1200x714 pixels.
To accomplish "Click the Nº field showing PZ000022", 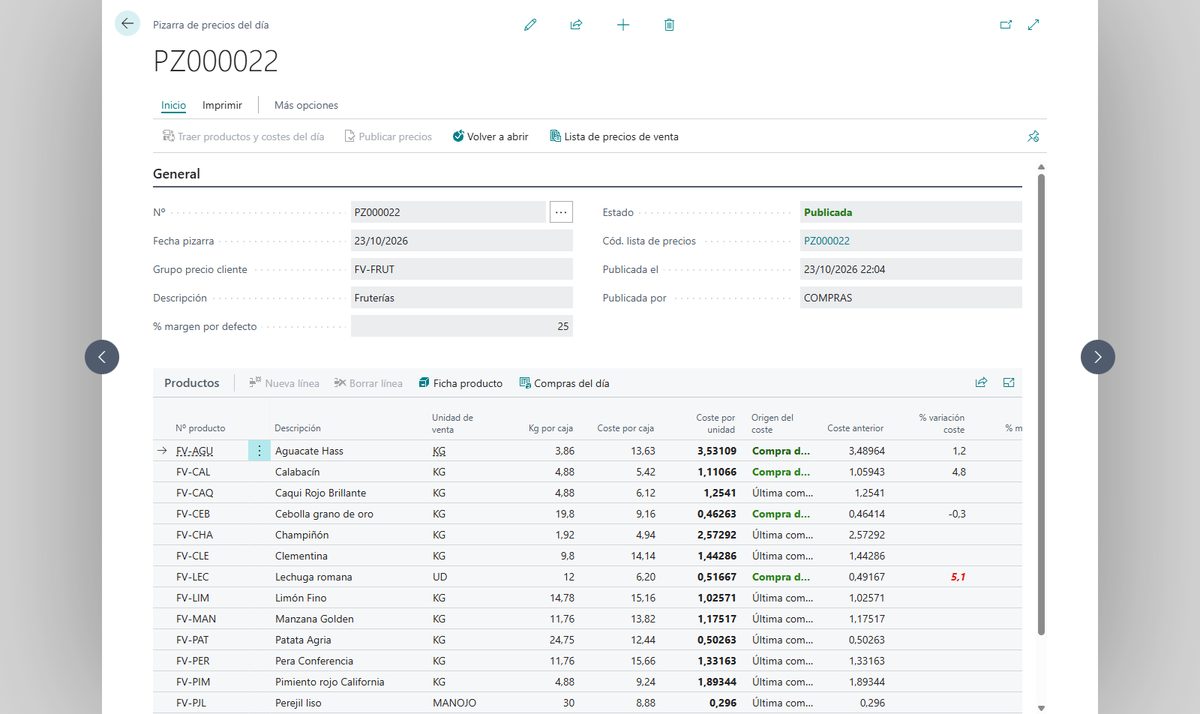I will coord(450,212).
